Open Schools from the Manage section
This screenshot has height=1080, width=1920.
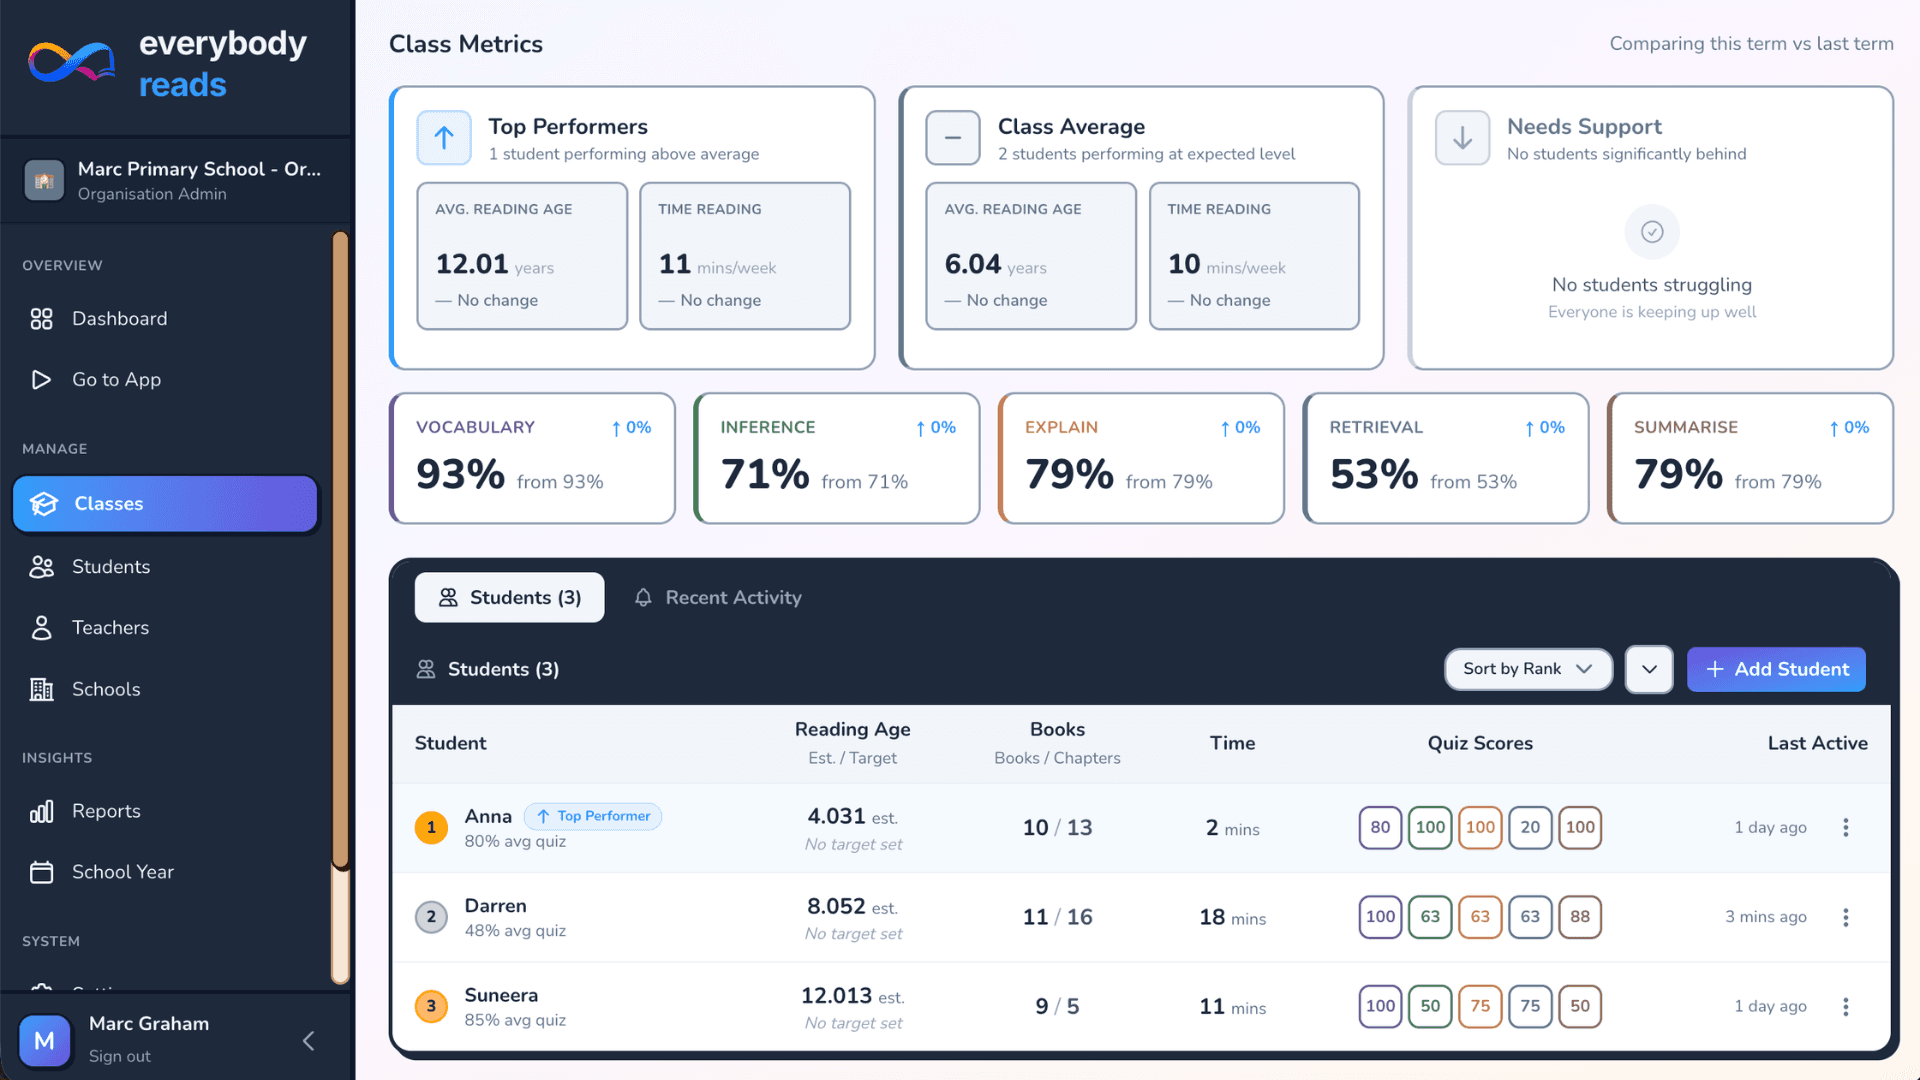[106, 689]
